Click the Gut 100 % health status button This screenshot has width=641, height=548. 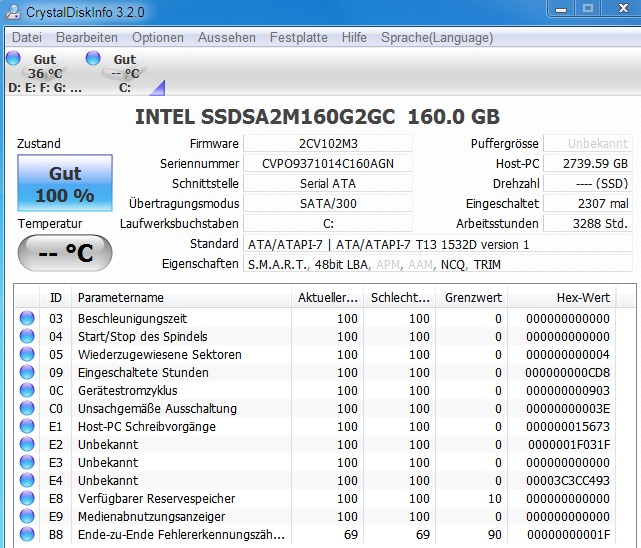[65, 183]
